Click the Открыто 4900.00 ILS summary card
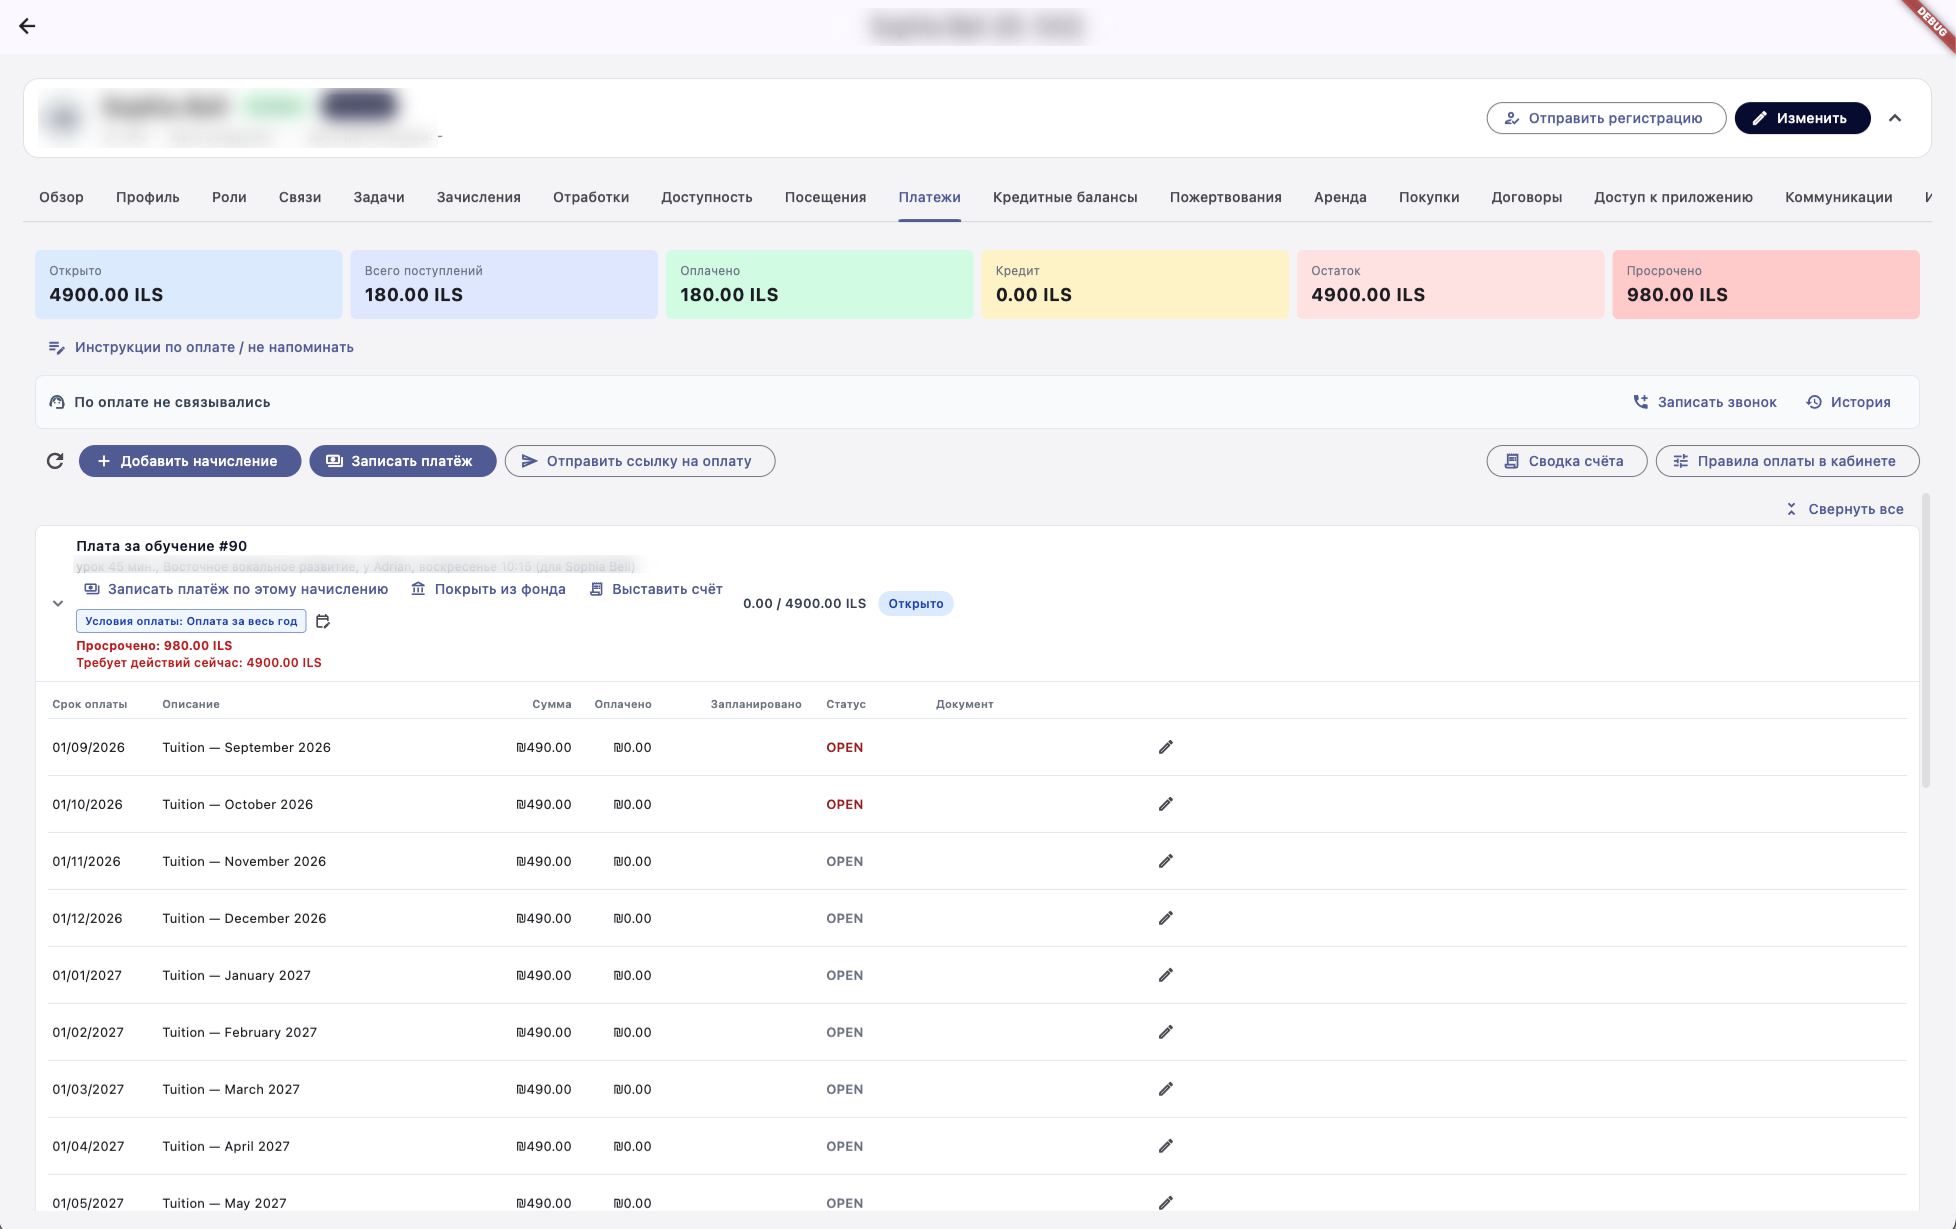 click(189, 284)
